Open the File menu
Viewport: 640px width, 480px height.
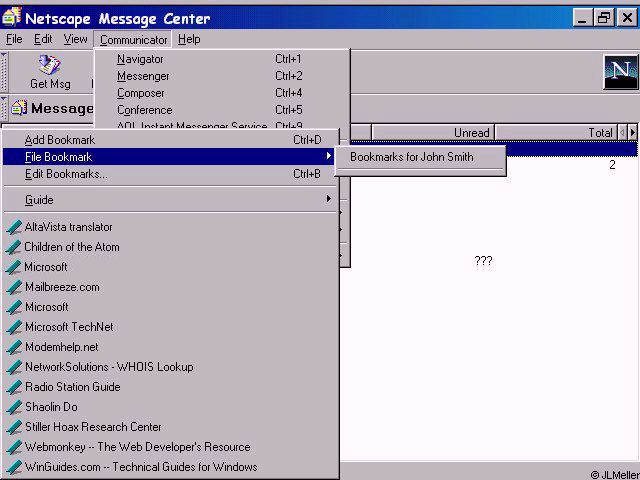pos(14,39)
